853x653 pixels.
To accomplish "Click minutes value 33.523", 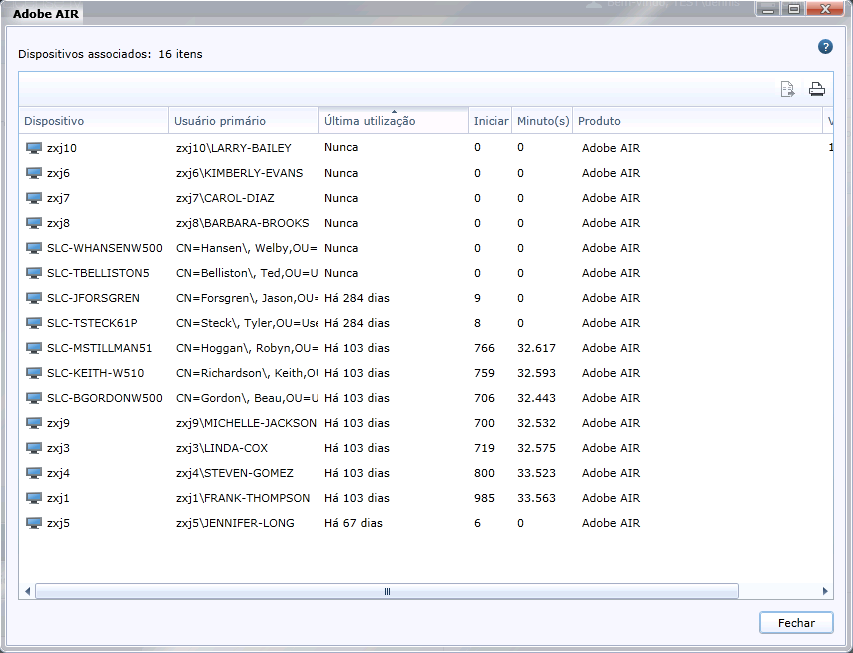I will tap(536, 473).
